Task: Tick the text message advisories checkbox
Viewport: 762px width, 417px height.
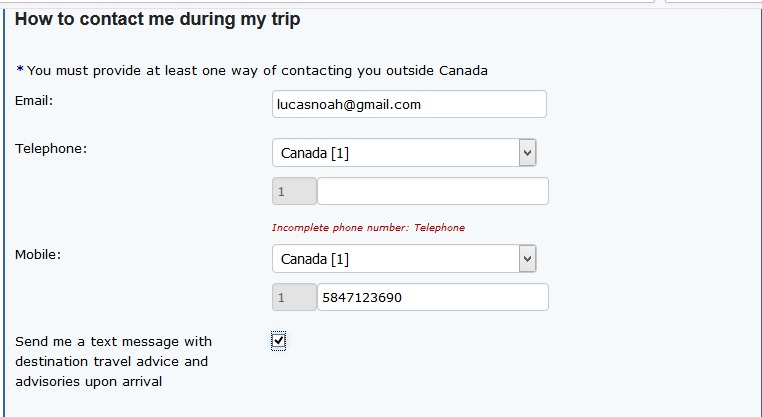Action: (x=279, y=342)
